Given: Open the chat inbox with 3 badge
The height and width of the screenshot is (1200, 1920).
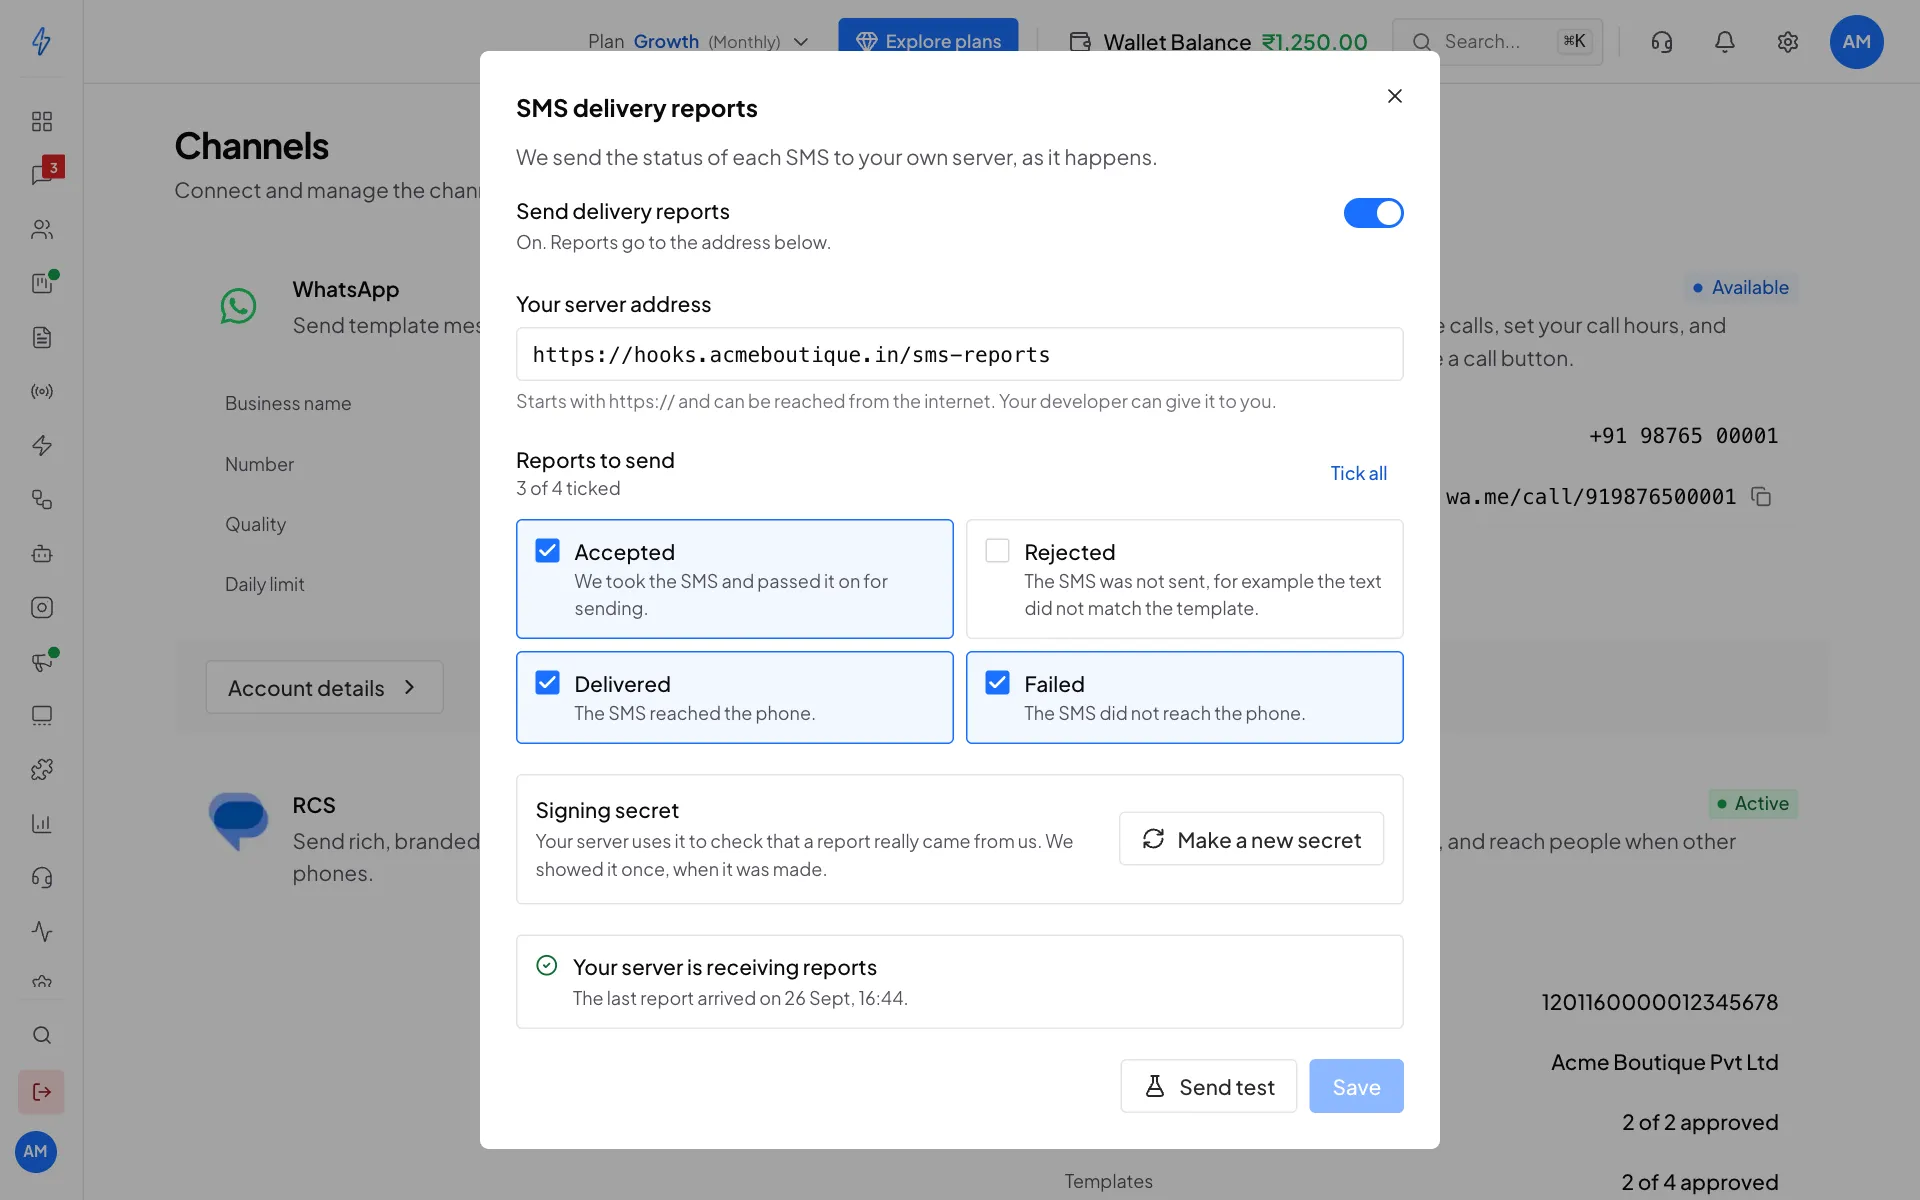Looking at the screenshot, I should (44, 173).
